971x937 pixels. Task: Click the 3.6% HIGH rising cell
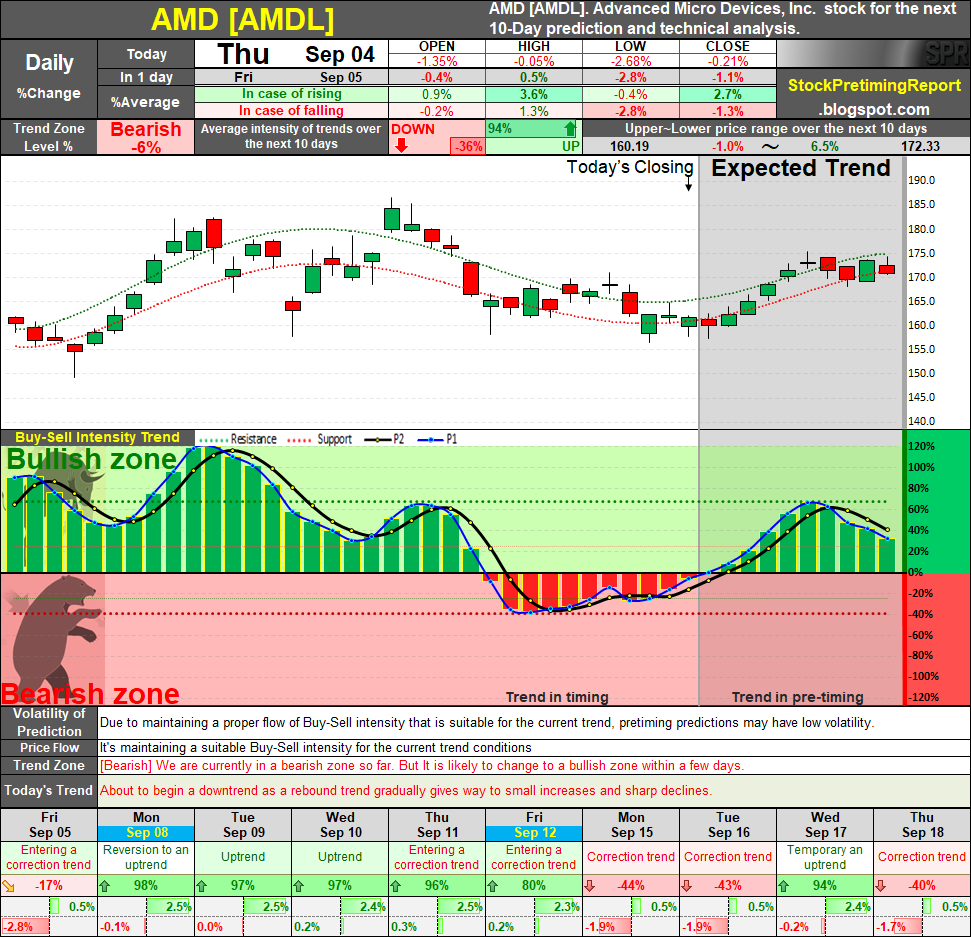tap(534, 94)
